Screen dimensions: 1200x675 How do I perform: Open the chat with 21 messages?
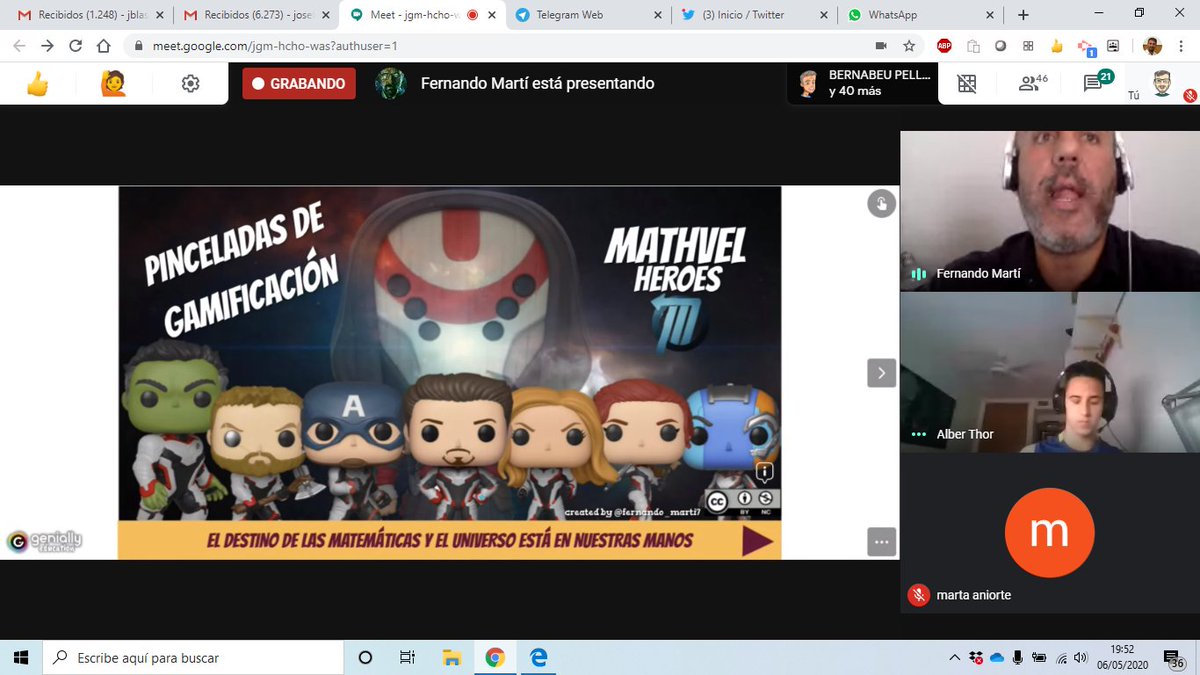1098,84
